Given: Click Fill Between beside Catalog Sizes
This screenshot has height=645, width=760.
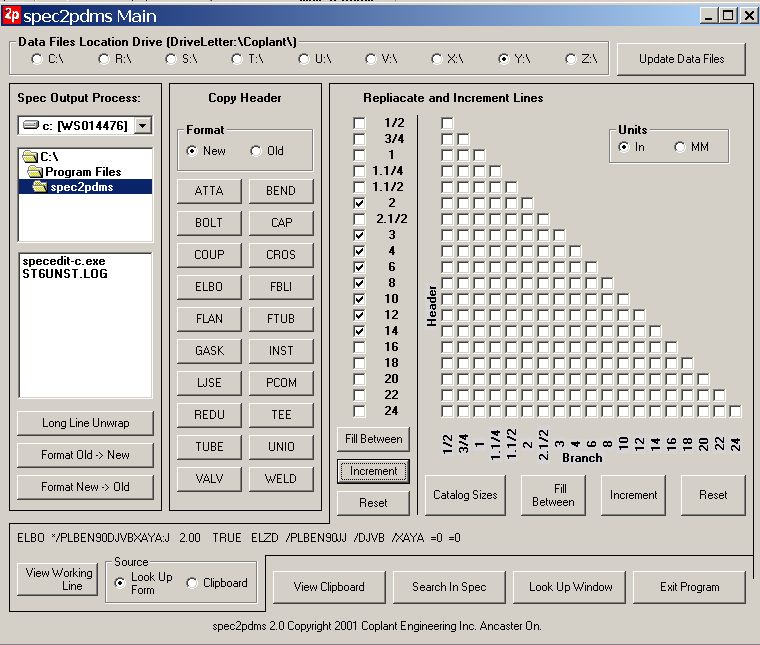Looking at the screenshot, I should [553, 495].
